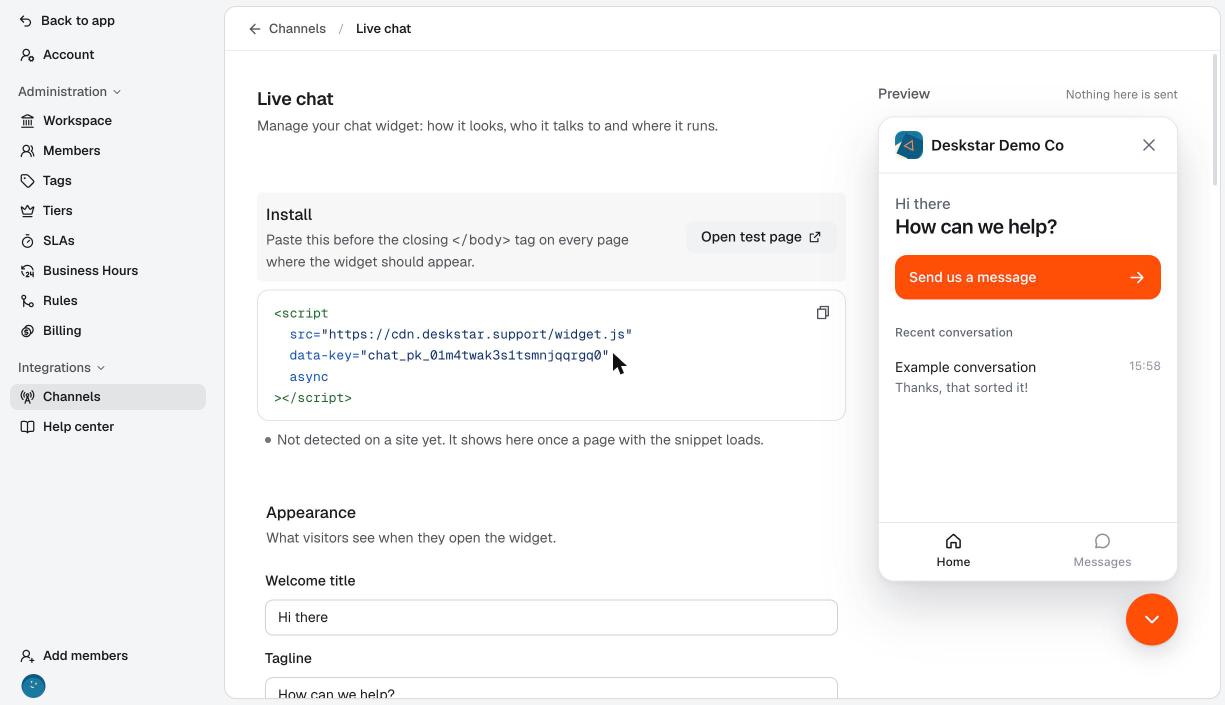Click the Live chat breadcrumb text
This screenshot has width=1225, height=705.
383,29
